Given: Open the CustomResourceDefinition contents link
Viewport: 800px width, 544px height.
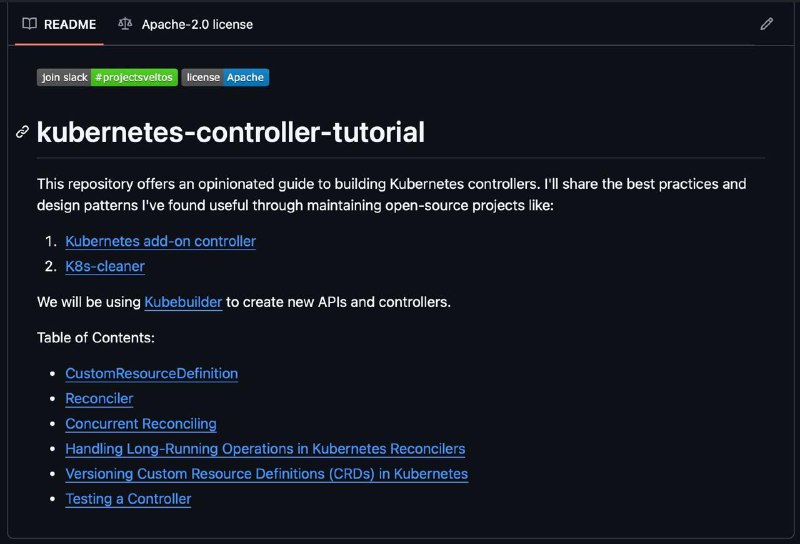Looking at the screenshot, I should pos(152,373).
